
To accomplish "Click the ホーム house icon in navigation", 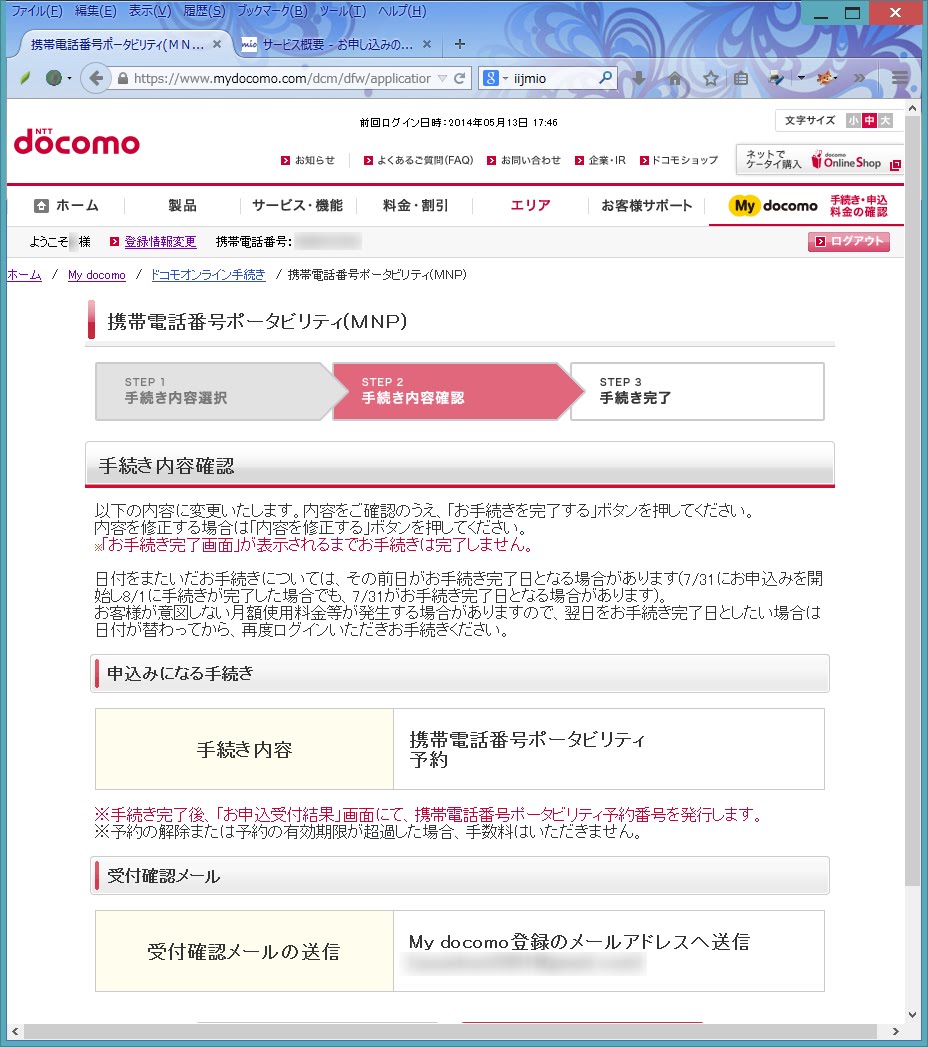I will 41,206.
